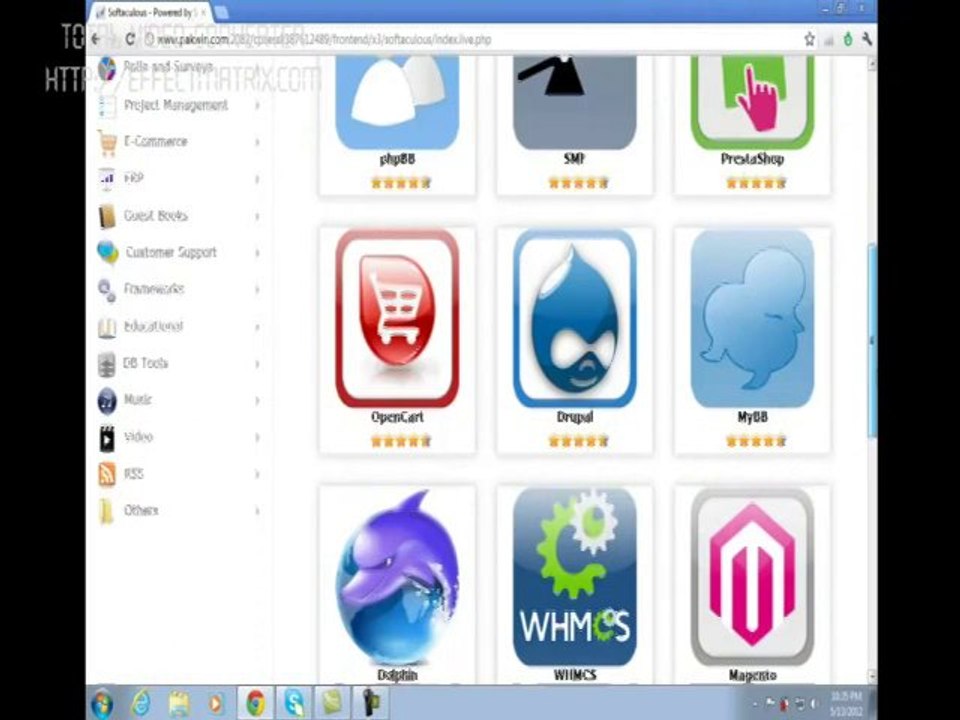Click the E-Commerce cart sidebar icon

(x=107, y=143)
